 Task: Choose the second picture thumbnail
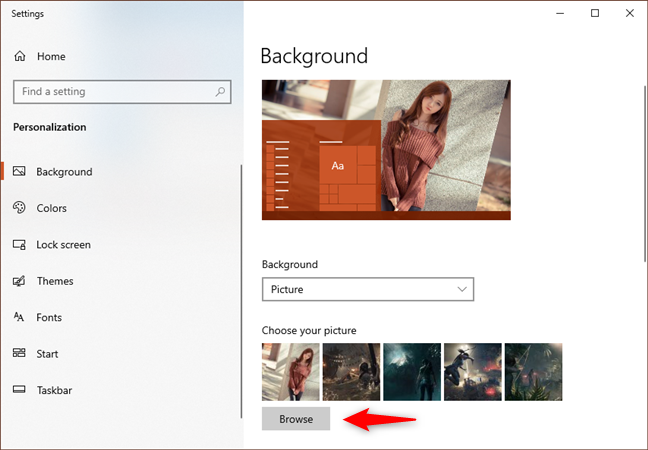click(351, 372)
